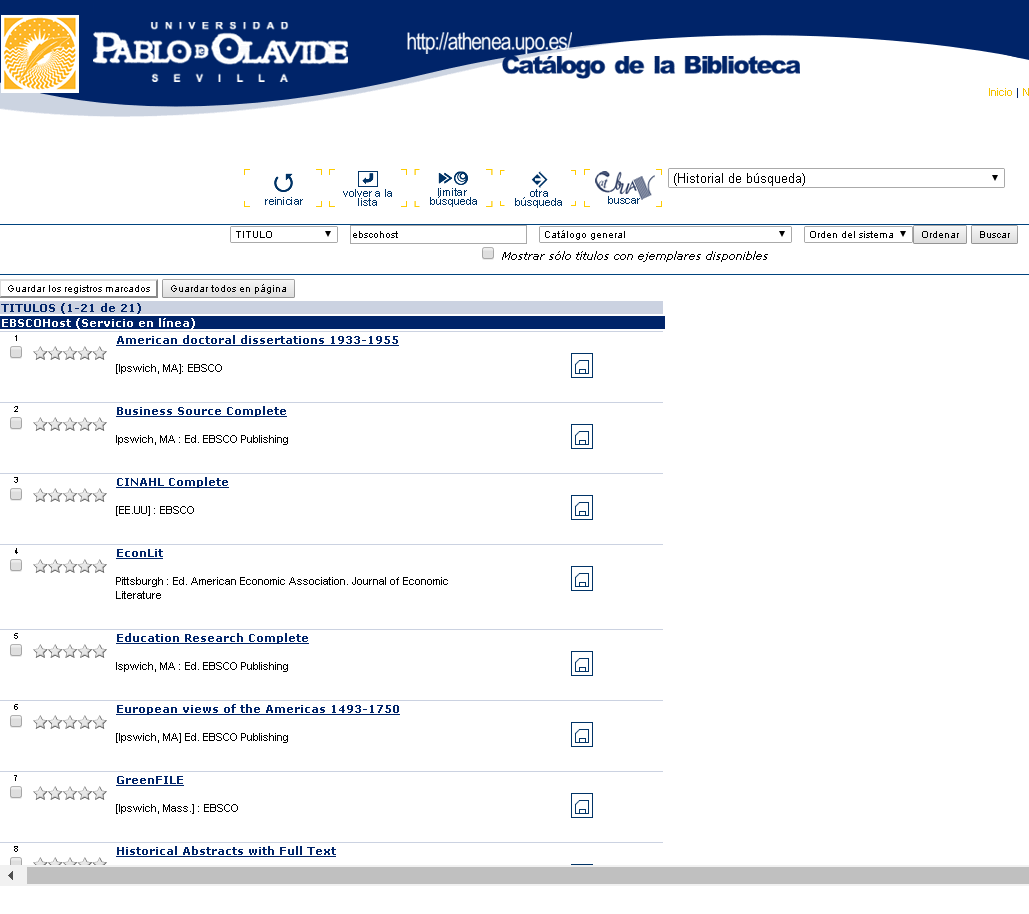
Task: Click the Ordenar button
Action: click(x=940, y=234)
